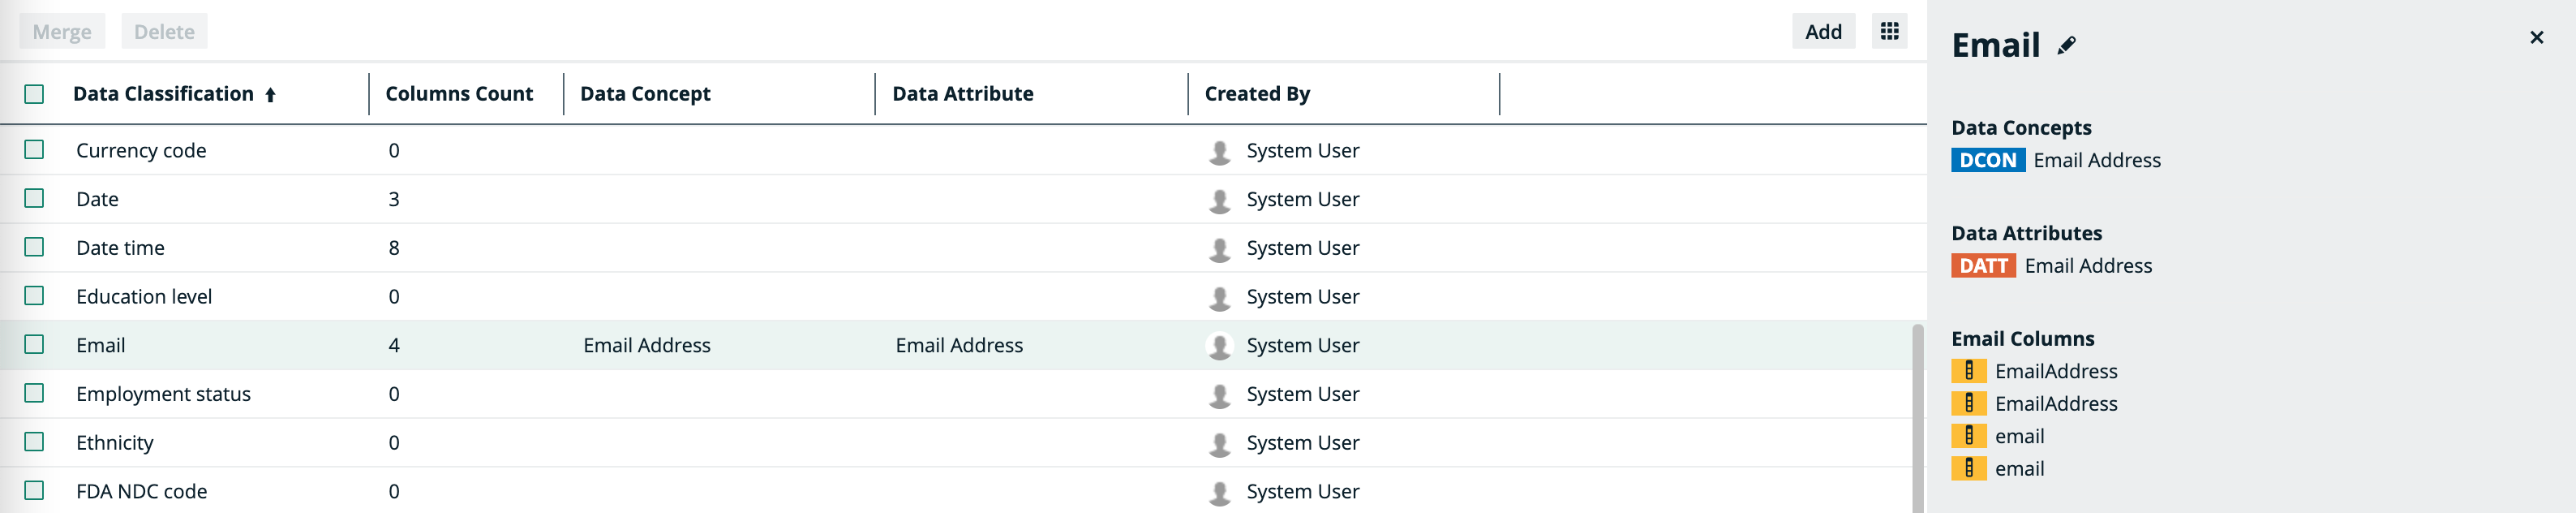Select the FDA NDC code classification

(x=141, y=491)
